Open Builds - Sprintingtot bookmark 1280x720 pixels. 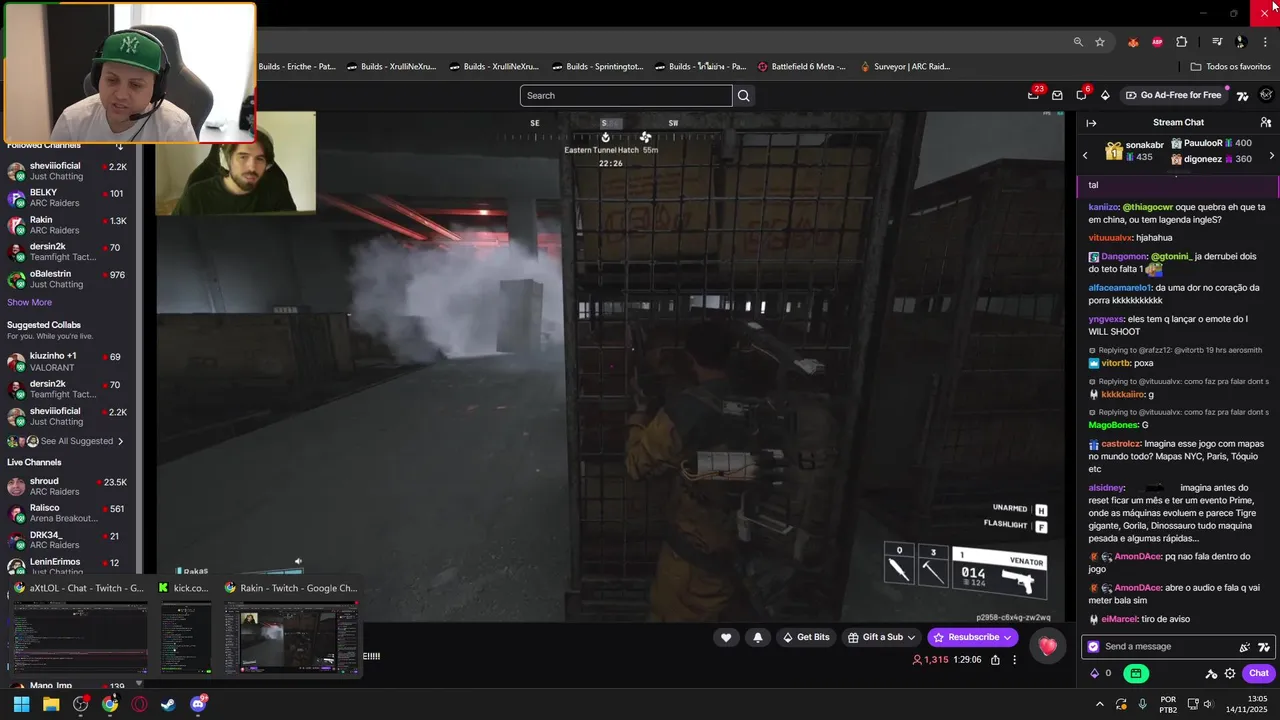tap(596, 67)
